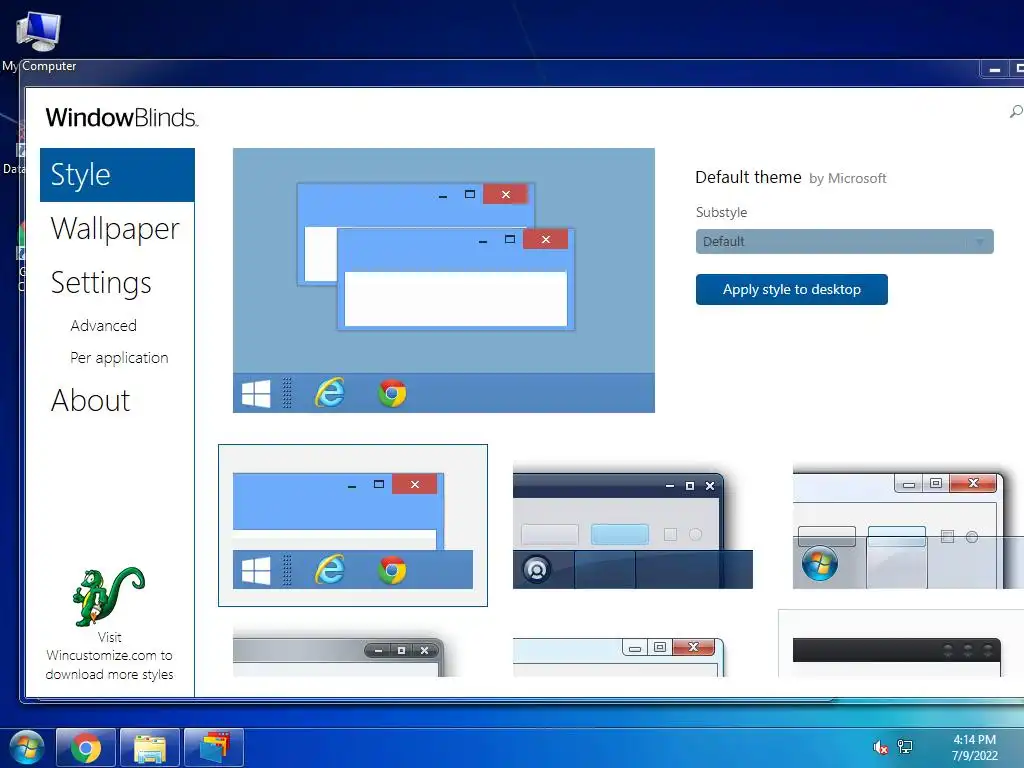This screenshot has height=768, width=1024.
Task: Open the Style section in WindowBlinds
Action: click(x=117, y=175)
